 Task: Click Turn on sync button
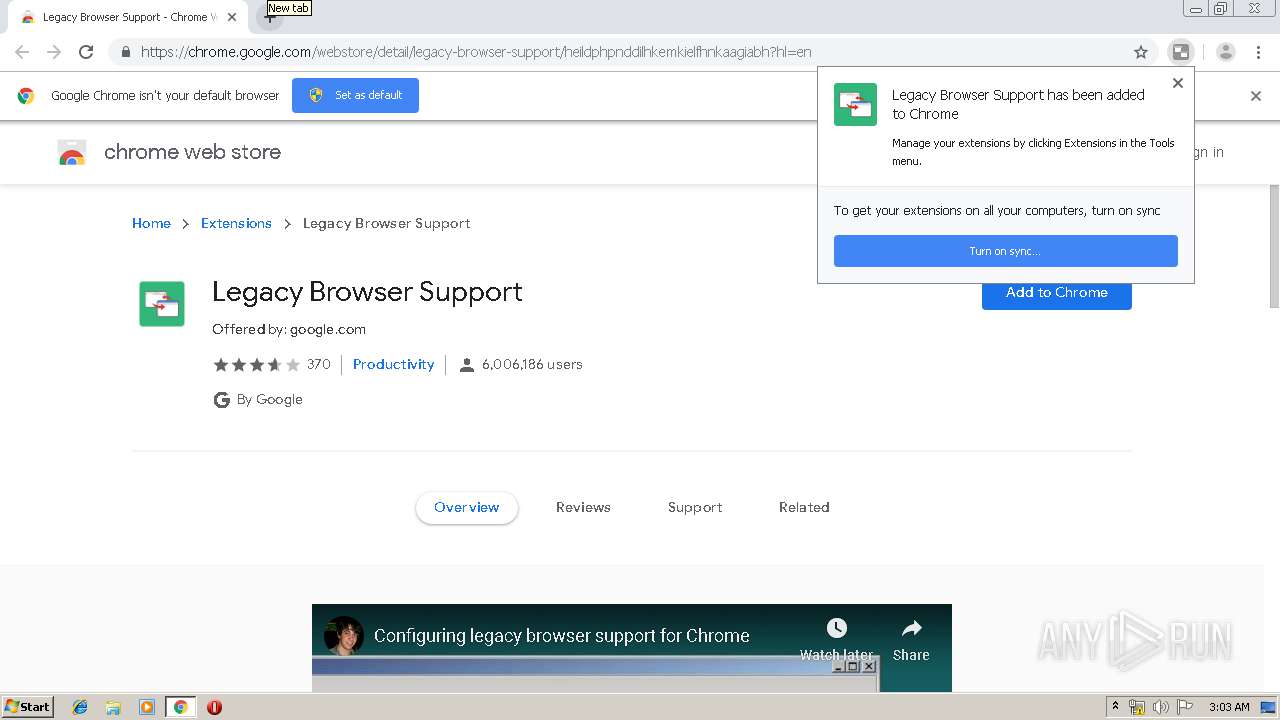[x=1005, y=251]
